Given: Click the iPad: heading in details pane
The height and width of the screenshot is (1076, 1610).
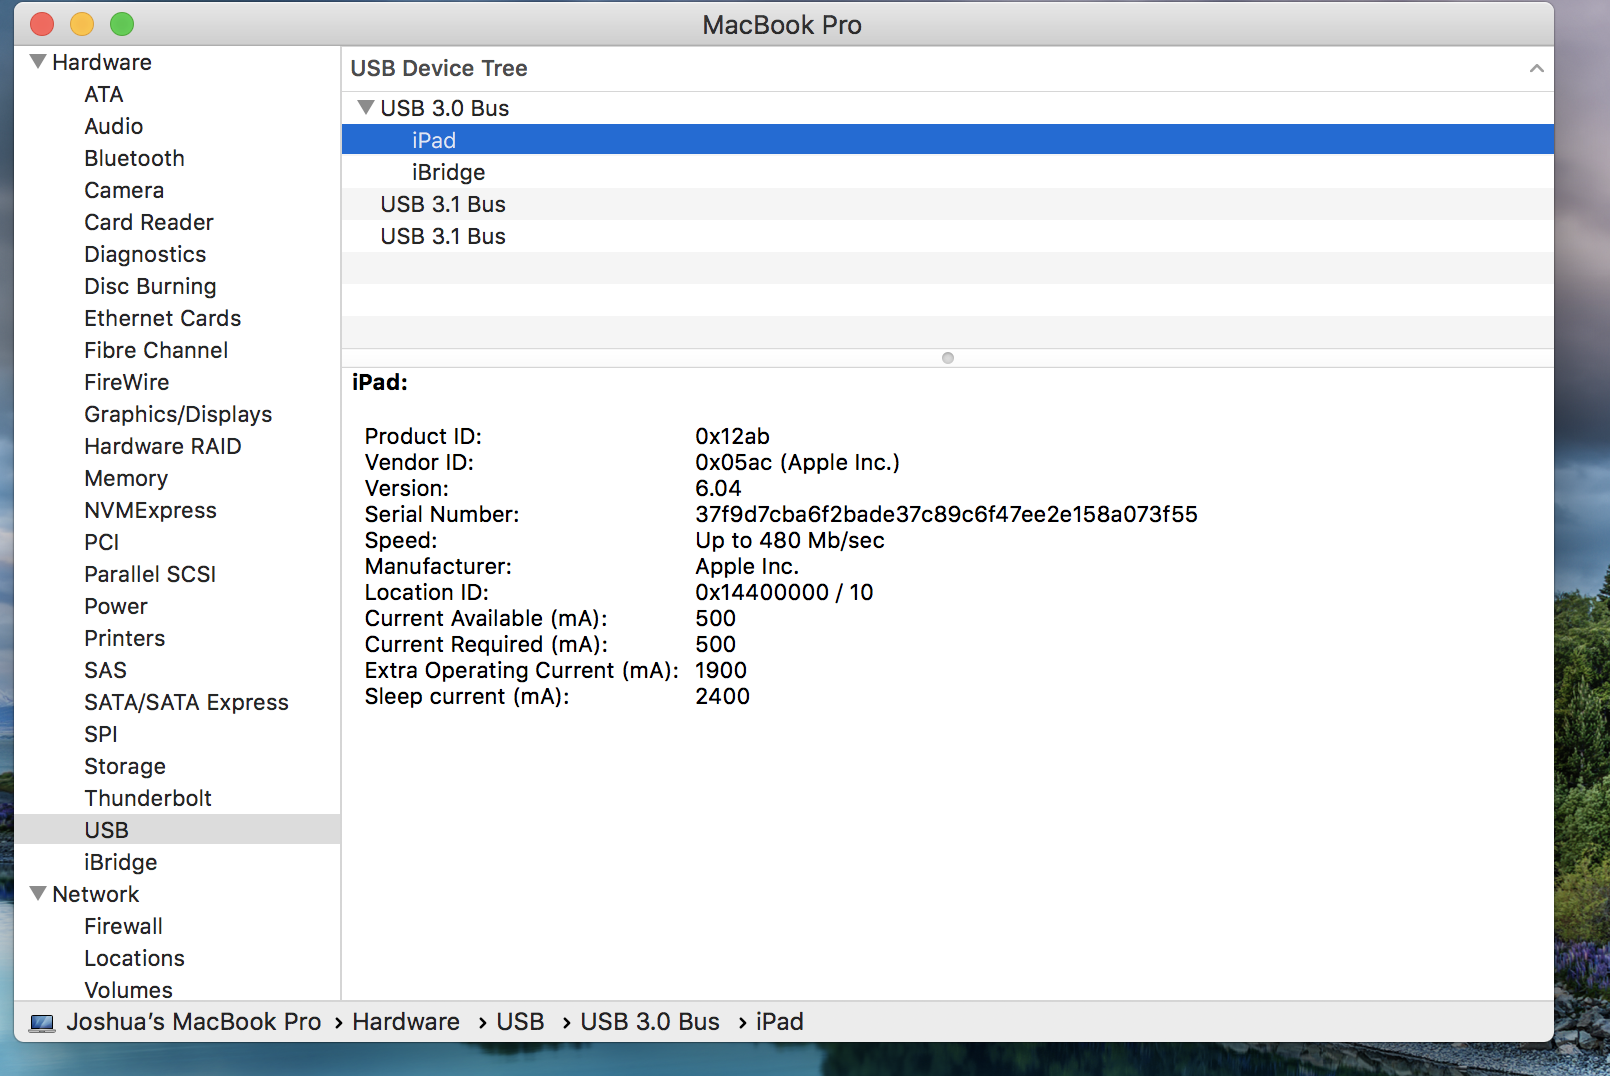Looking at the screenshot, I should [380, 382].
